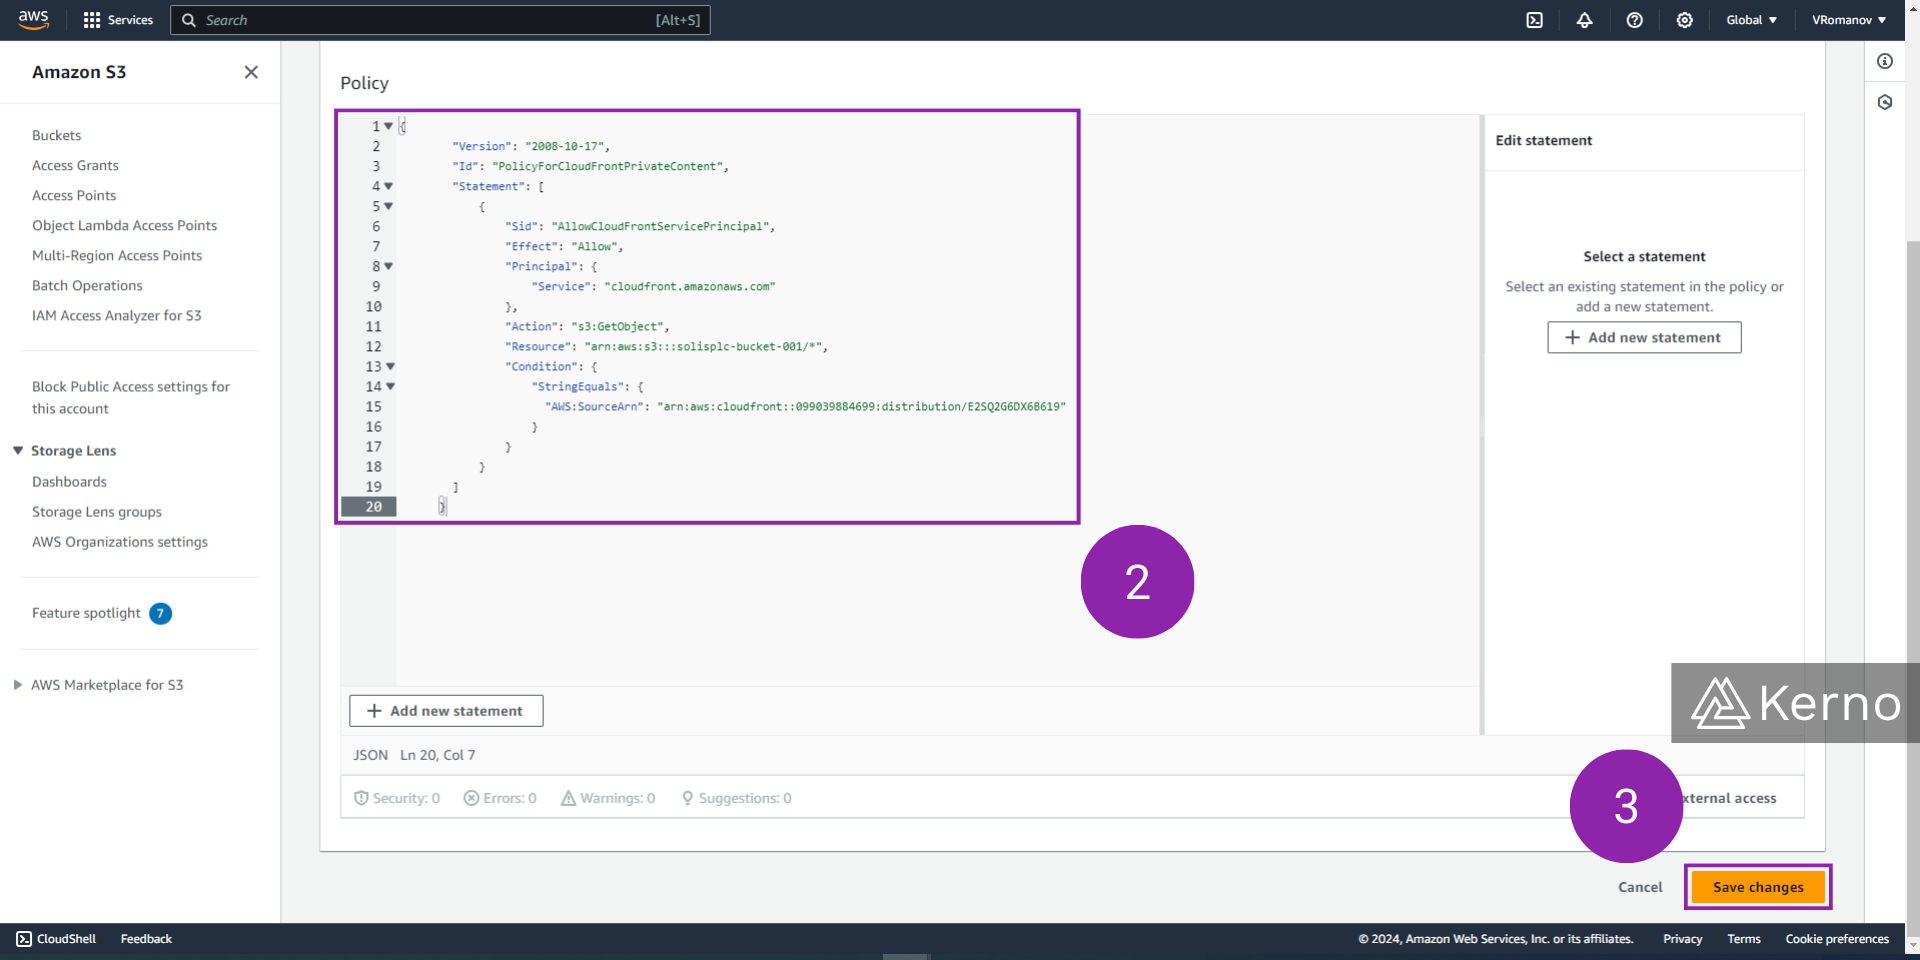Click the AWS logo home icon

coord(33,20)
